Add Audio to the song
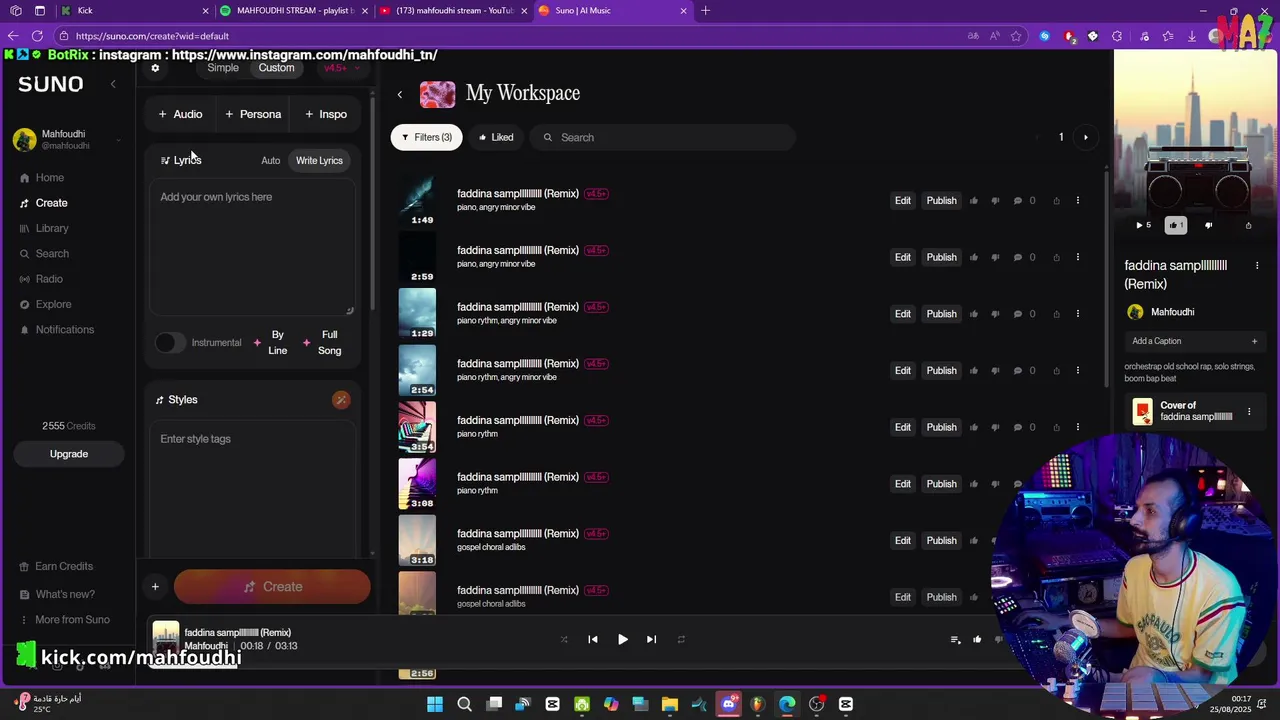Image resolution: width=1280 pixels, height=720 pixels. pos(180,114)
